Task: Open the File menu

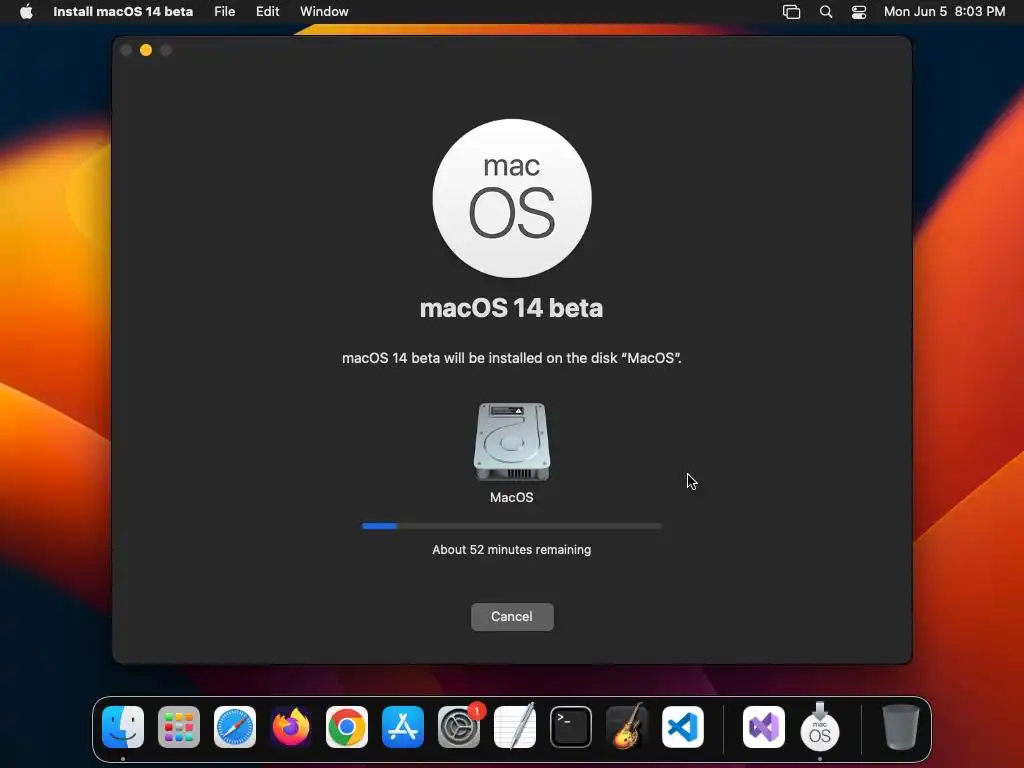Action: point(224,12)
